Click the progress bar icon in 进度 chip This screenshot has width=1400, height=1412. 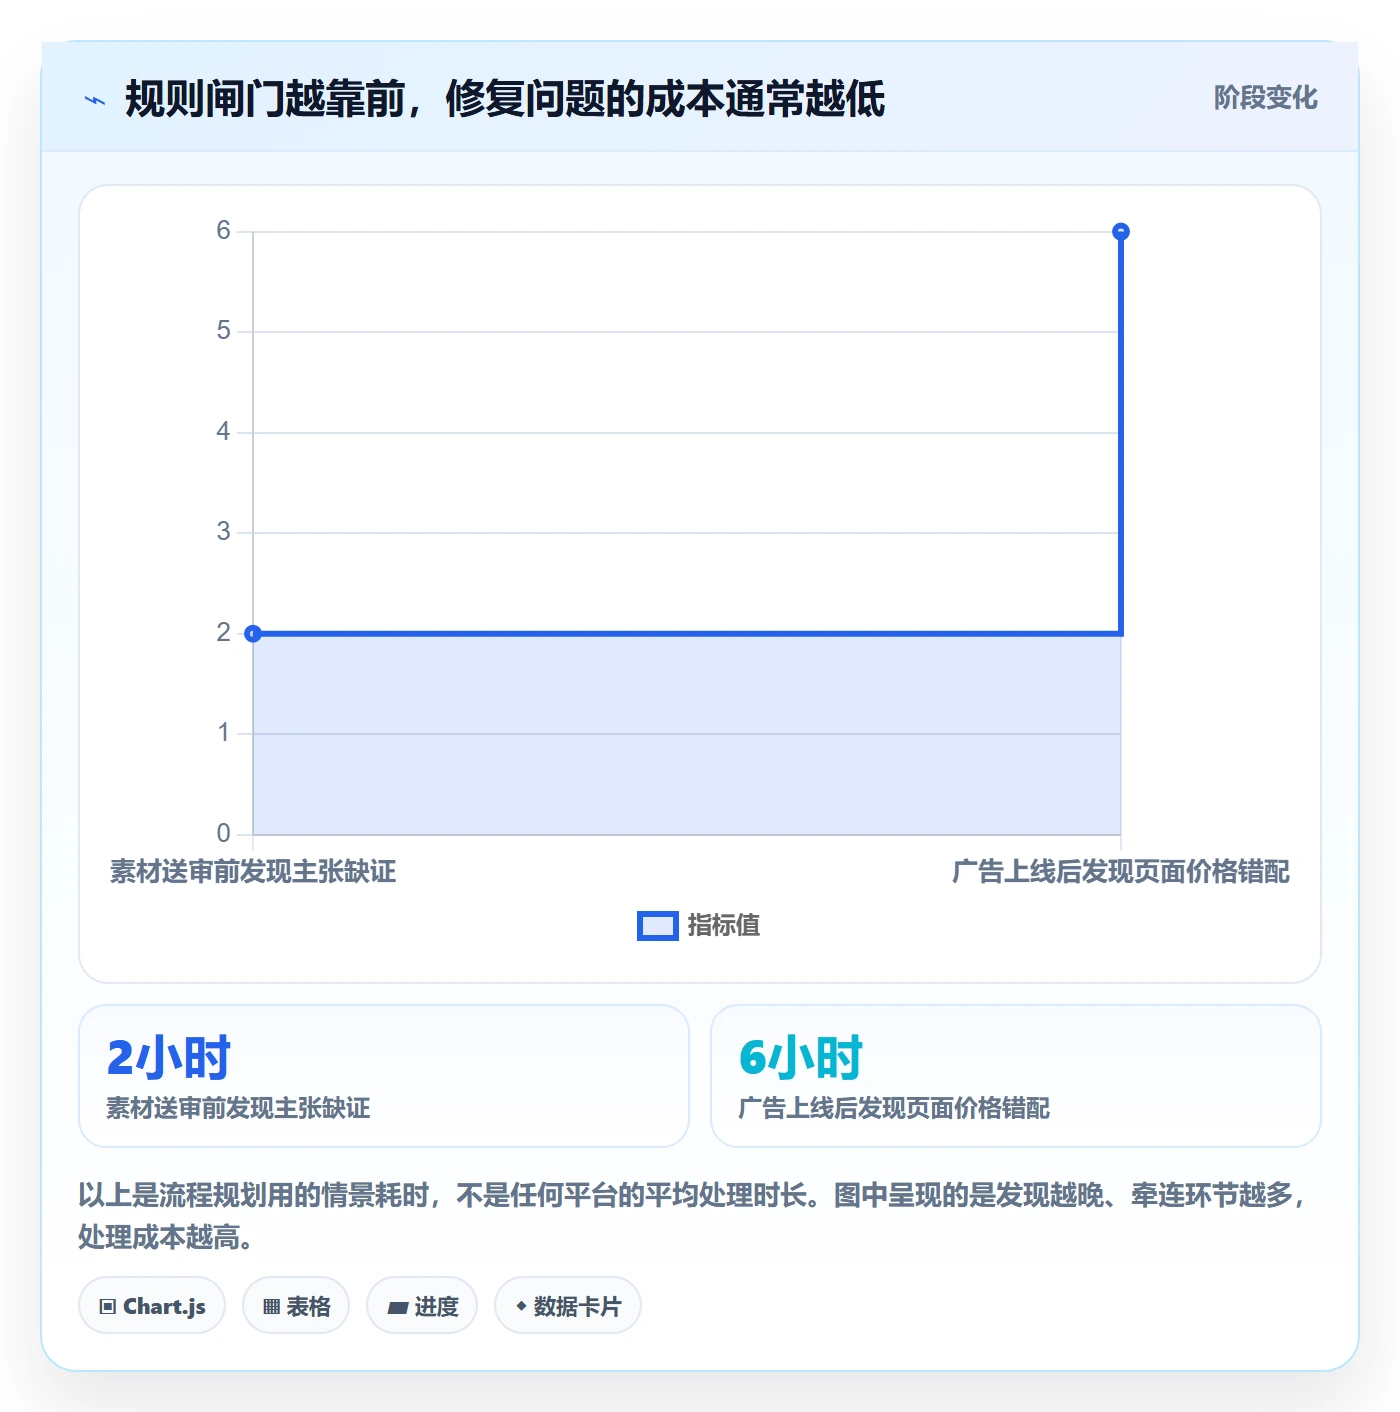pos(397,1307)
